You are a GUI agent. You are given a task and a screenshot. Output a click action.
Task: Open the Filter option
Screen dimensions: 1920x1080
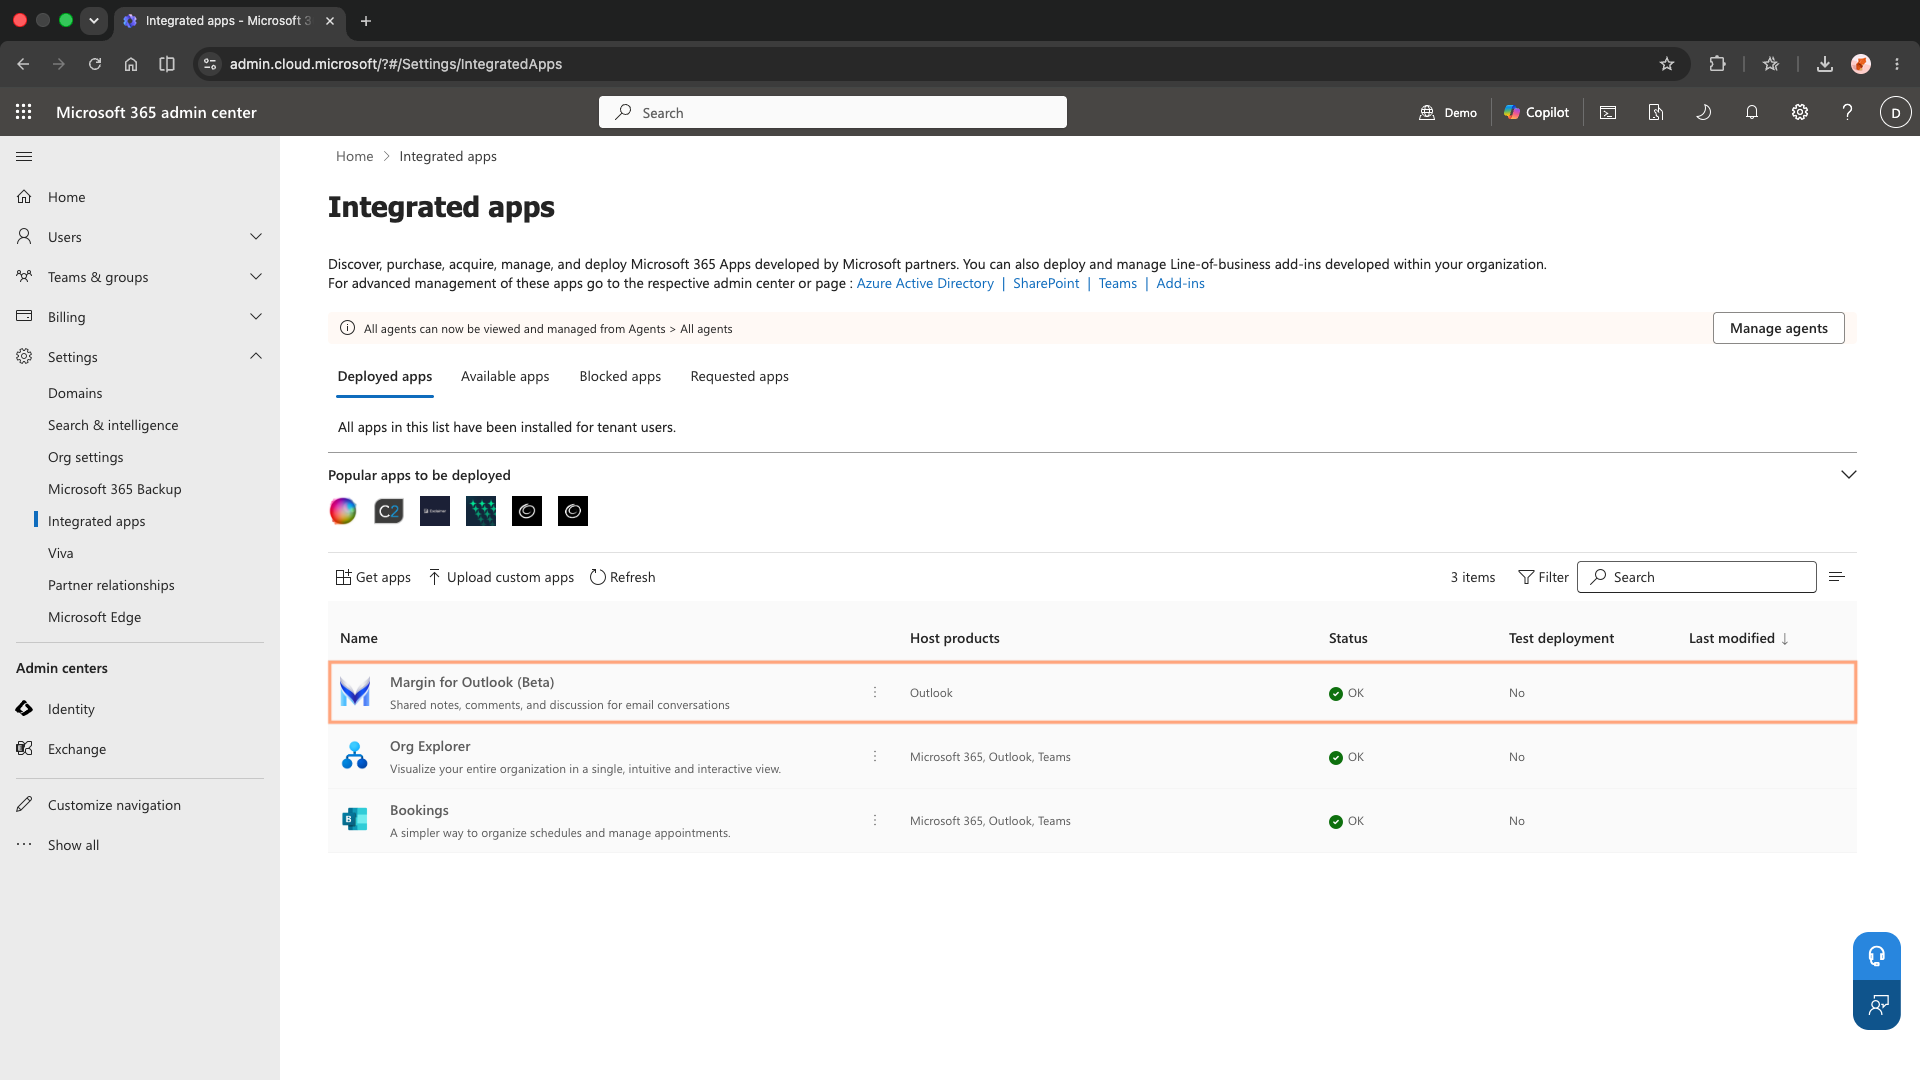pyautogui.click(x=1543, y=577)
